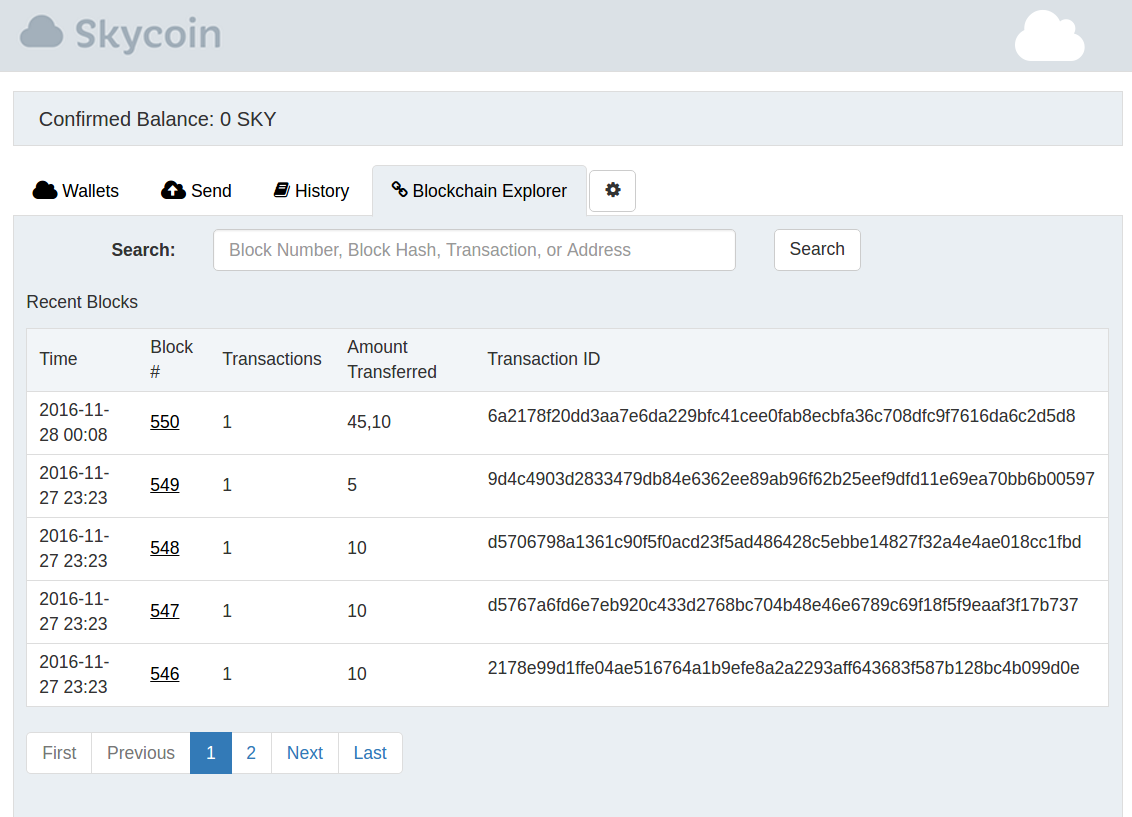The image size is (1132, 817).
Task: Open block 546 link
Action: coord(165,674)
